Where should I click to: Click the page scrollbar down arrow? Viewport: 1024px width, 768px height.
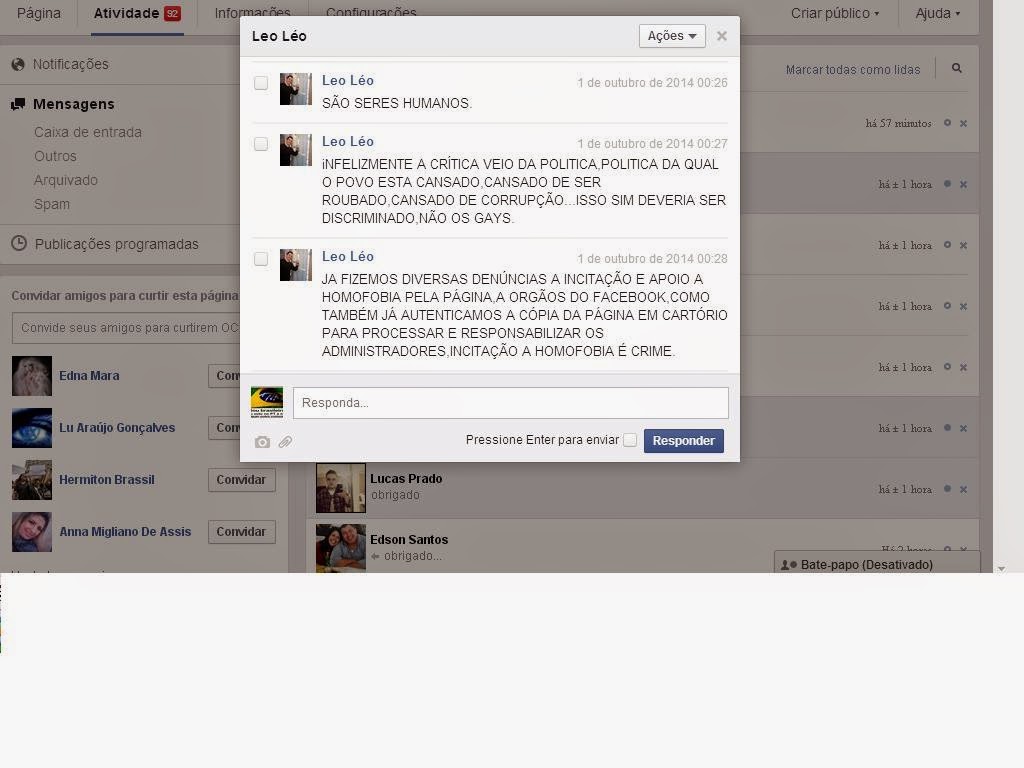point(1002,569)
